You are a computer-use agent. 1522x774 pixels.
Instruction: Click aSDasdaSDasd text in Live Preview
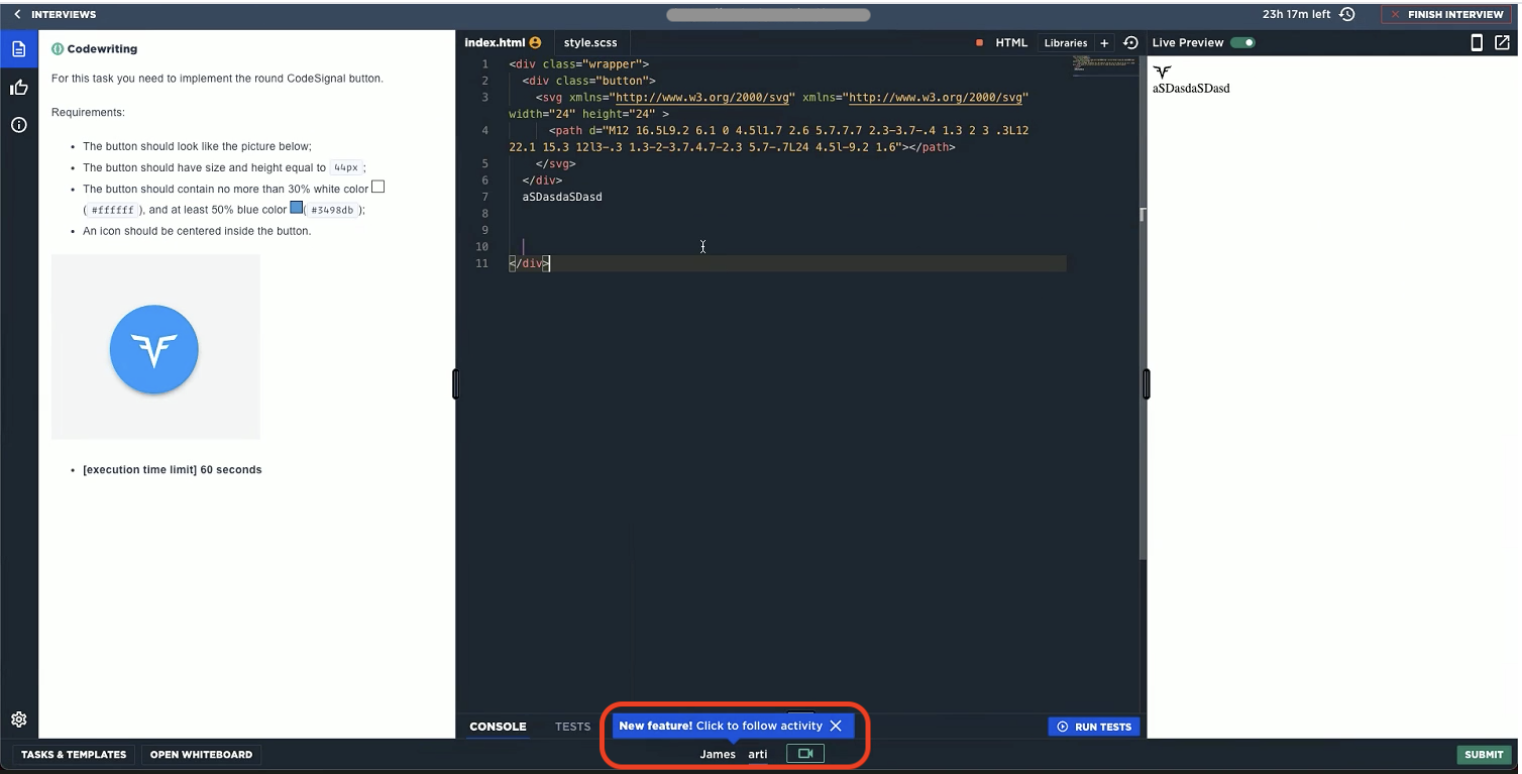coord(1191,88)
